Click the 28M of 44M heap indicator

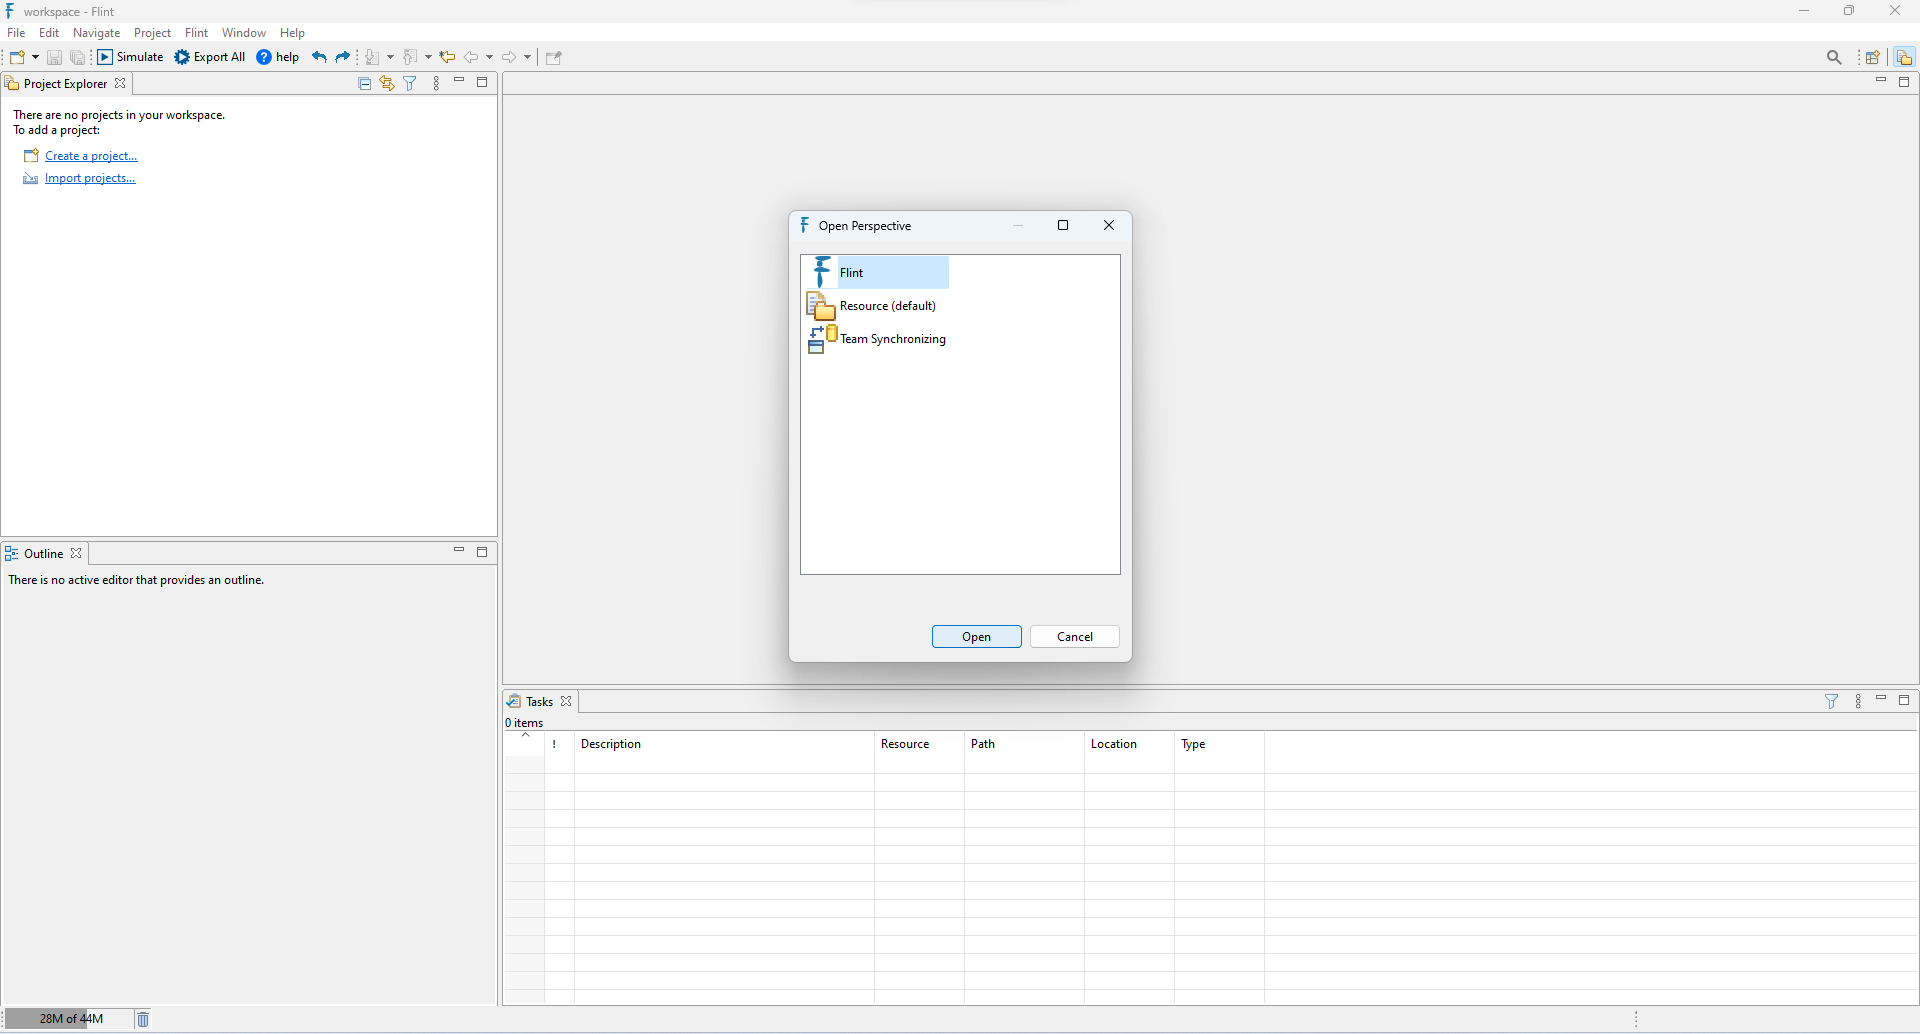pyautogui.click(x=68, y=1018)
